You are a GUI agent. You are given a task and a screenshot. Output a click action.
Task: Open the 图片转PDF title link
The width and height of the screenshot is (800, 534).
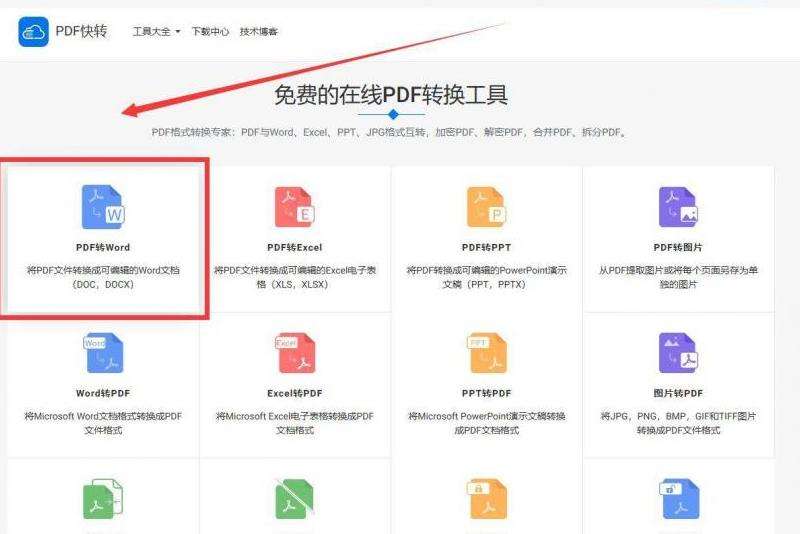(678, 393)
